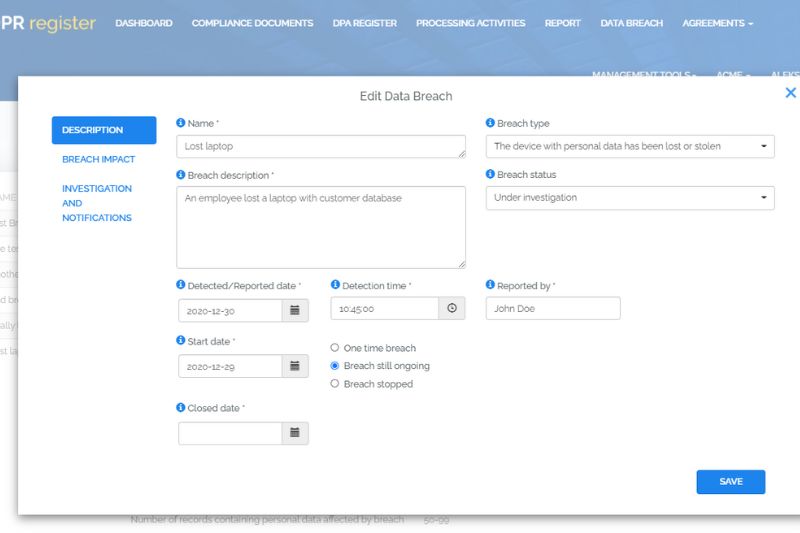The width and height of the screenshot is (800, 533).
Task: Click info icon beside Start date
Action: [181, 340]
